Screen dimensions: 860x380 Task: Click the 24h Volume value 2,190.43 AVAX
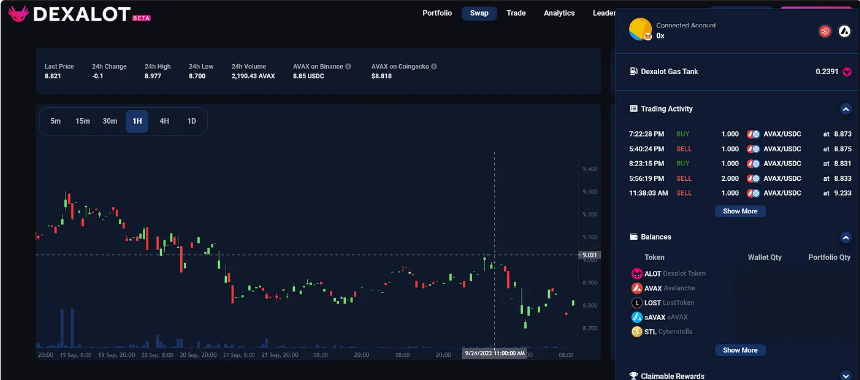(x=253, y=76)
